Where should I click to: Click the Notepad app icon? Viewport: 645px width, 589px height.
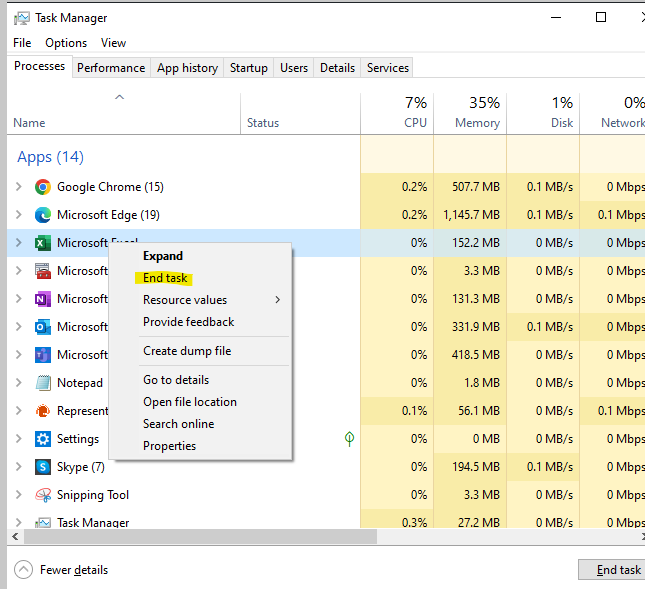pyautogui.click(x=43, y=383)
